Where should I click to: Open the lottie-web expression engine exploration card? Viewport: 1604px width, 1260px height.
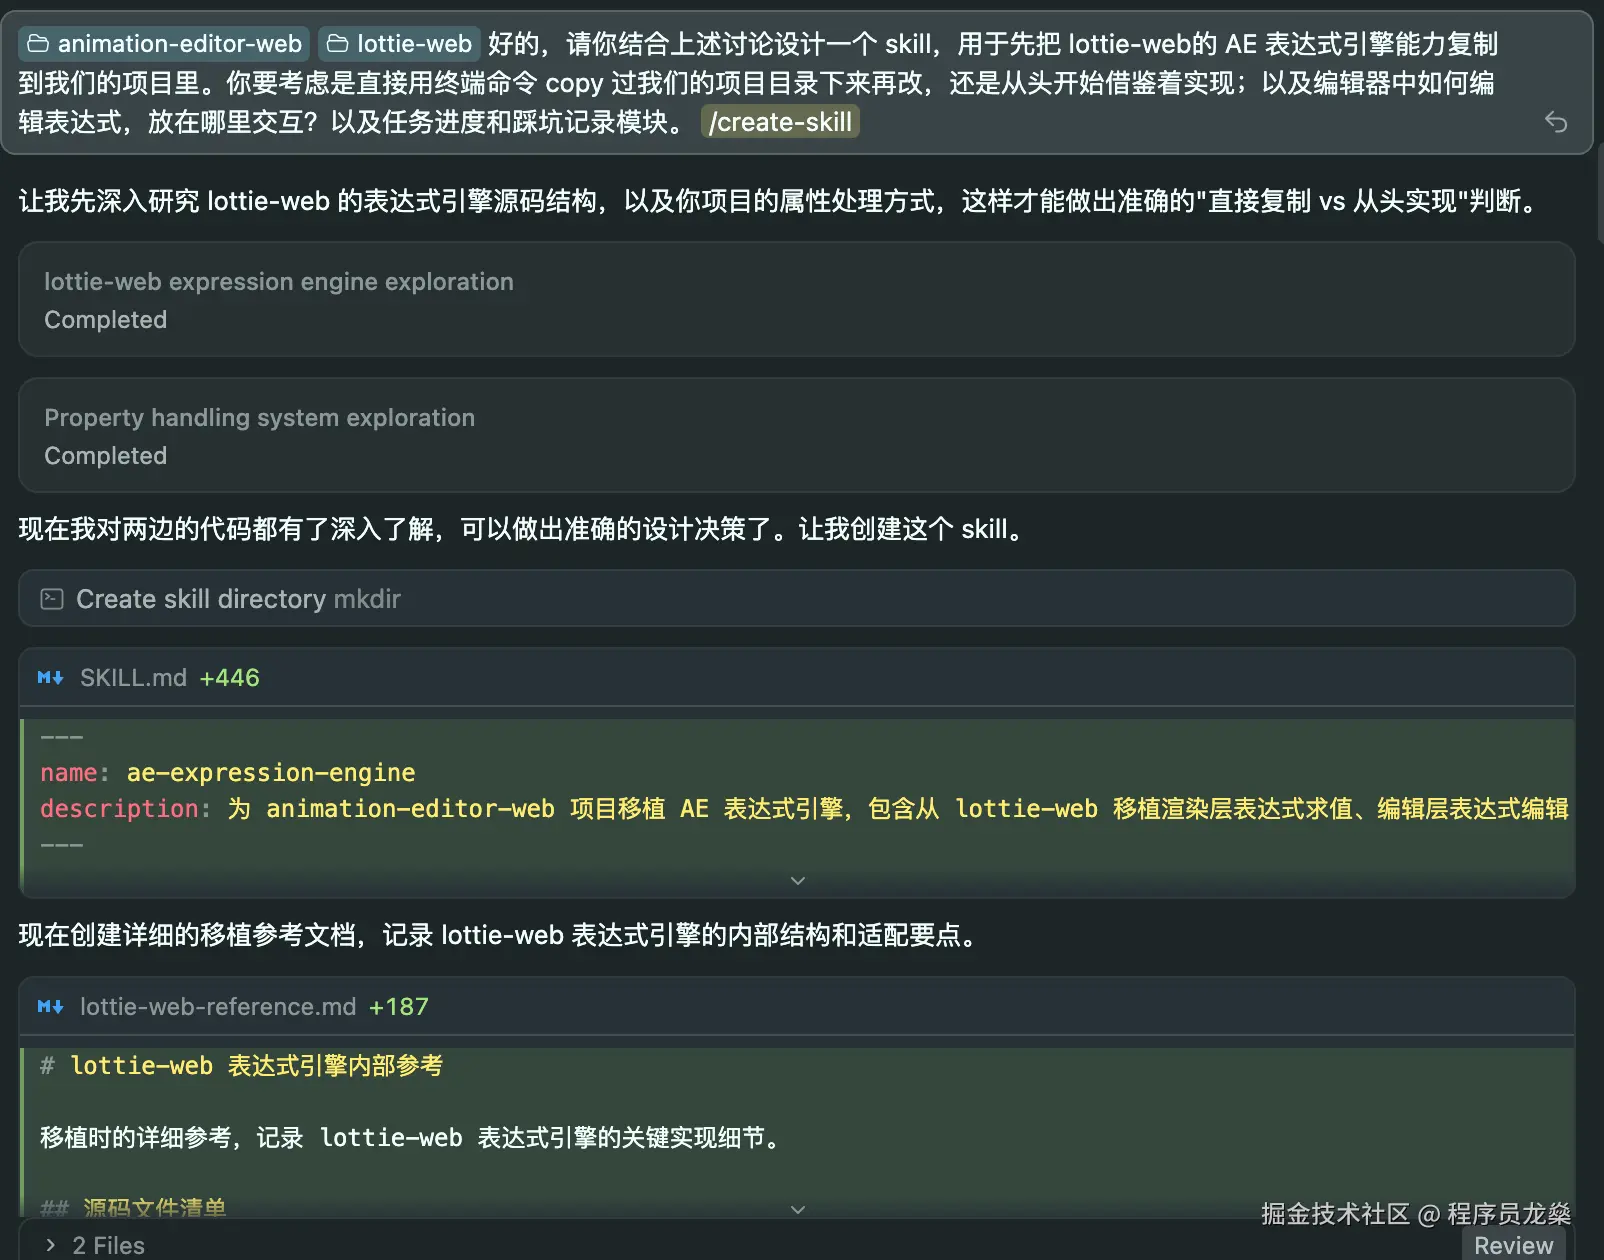point(797,299)
